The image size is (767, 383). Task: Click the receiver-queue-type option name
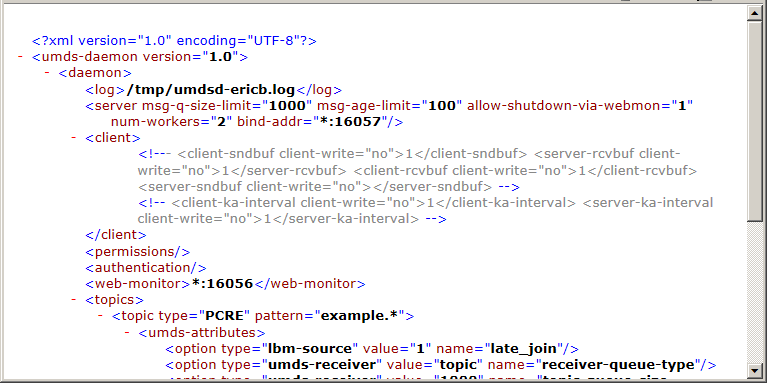pos(619,365)
